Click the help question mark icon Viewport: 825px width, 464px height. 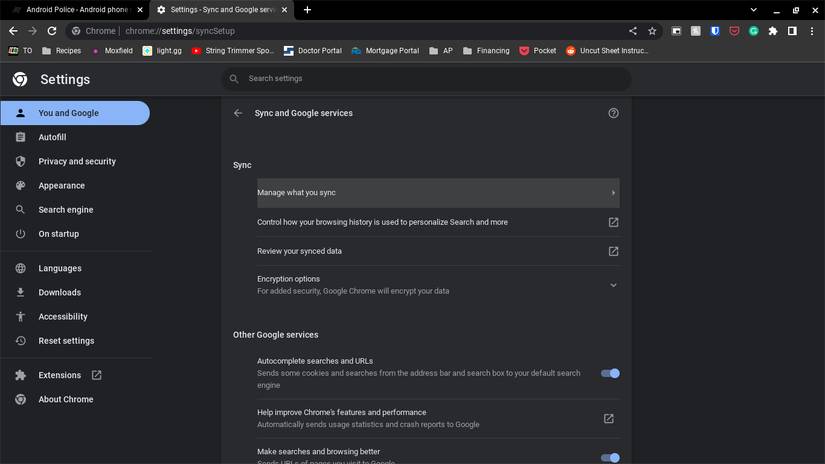(613, 113)
